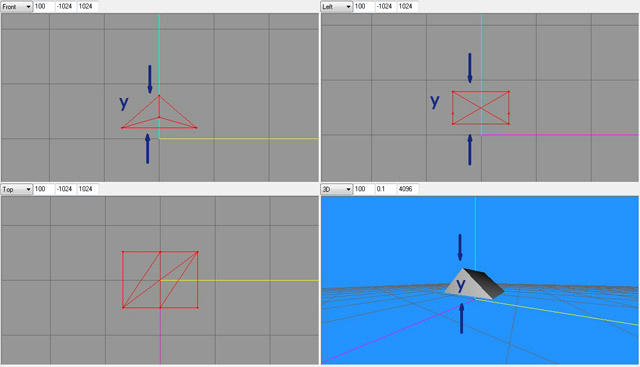Click the 4096 far-clip field in 3D viewport
Viewport: 640px width, 367px height.
point(408,189)
